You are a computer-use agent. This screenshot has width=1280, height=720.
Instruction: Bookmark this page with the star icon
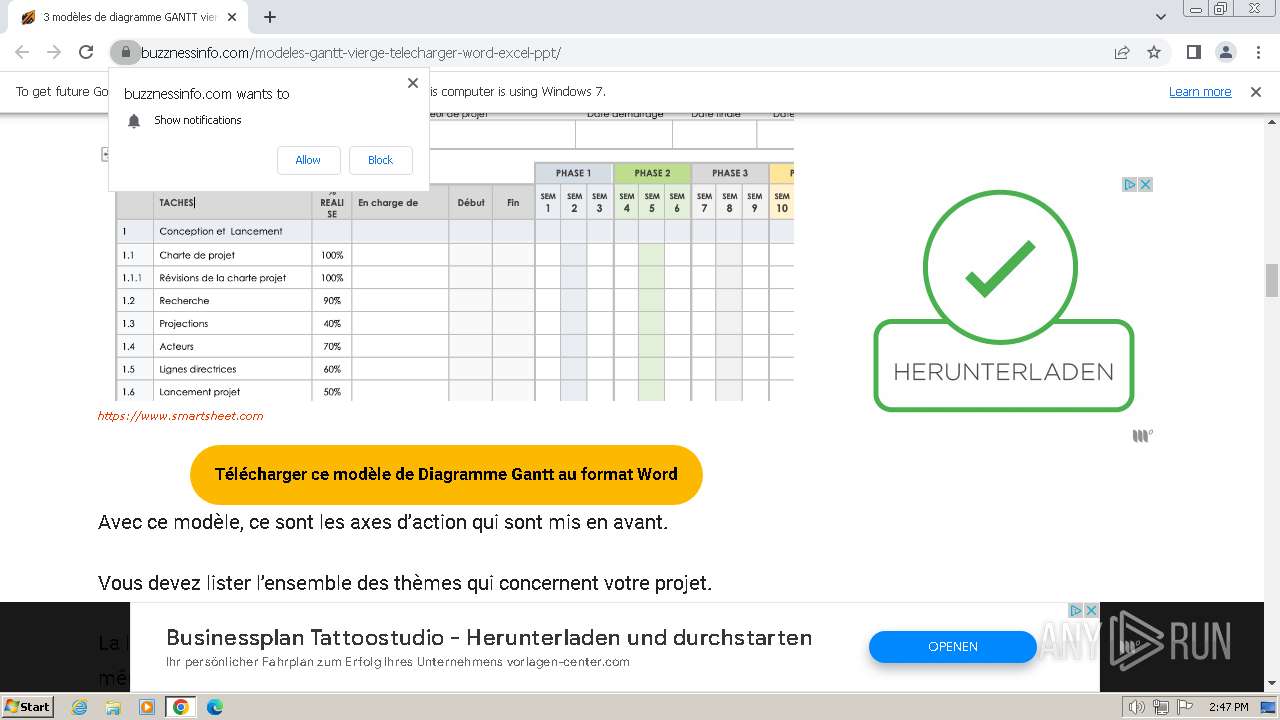pos(1154,52)
